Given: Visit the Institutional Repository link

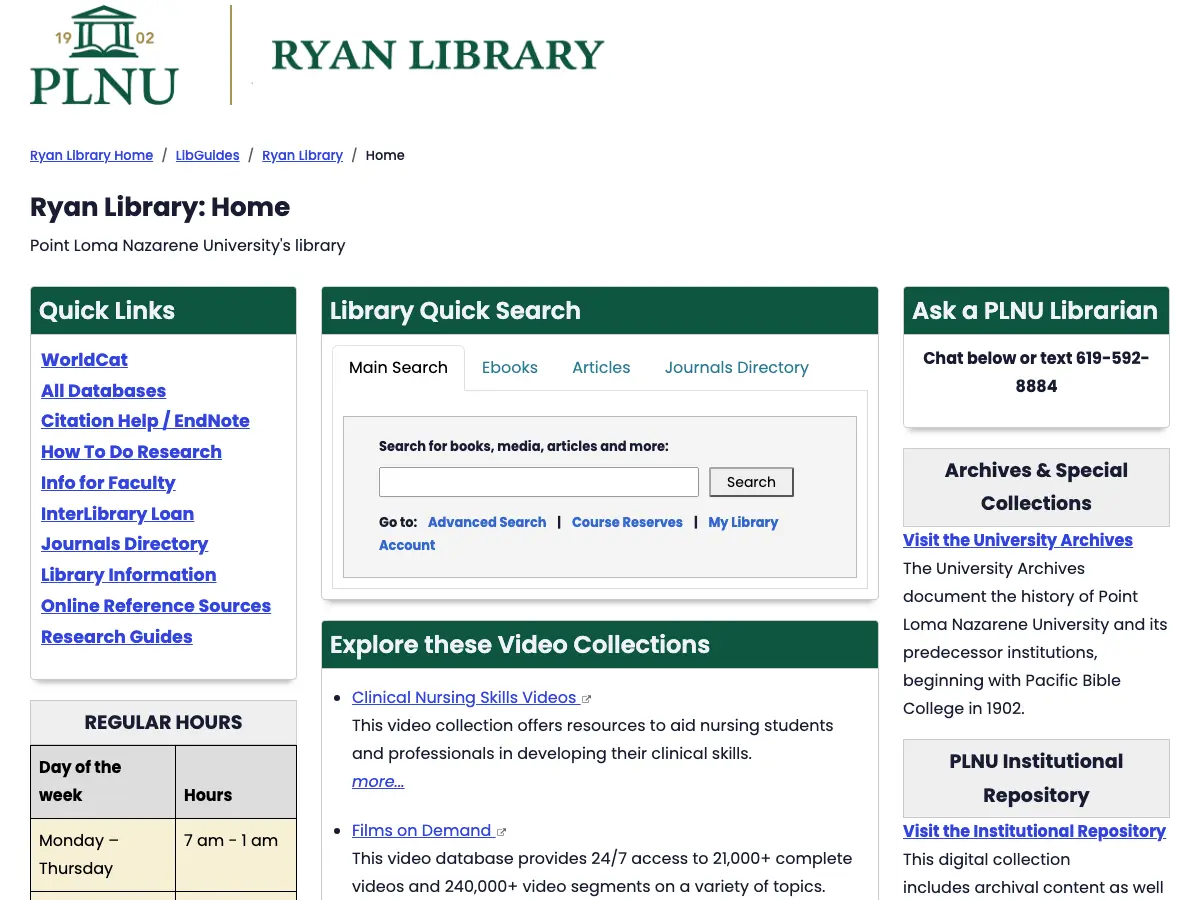Looking at the screenshot, I should 1034,831.
